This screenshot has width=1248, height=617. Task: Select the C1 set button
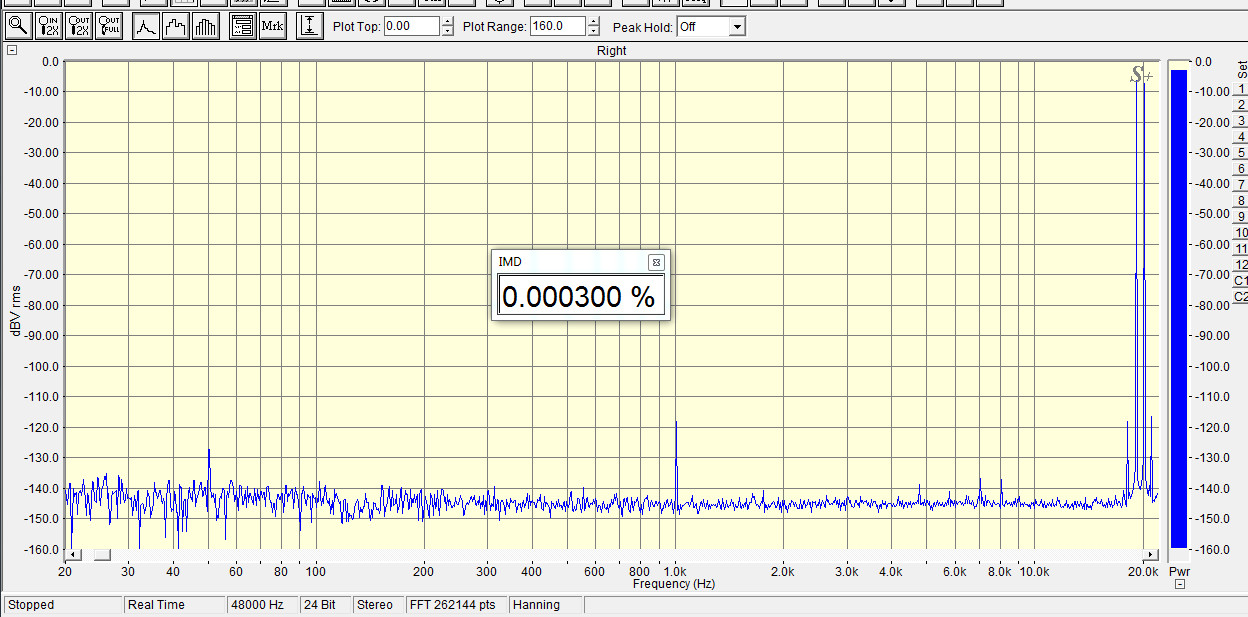(1241, 282)
